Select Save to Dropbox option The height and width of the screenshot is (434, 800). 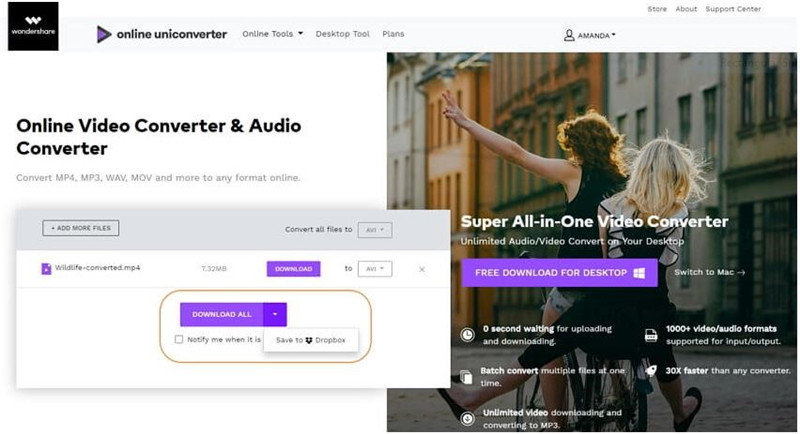(311, 340)
